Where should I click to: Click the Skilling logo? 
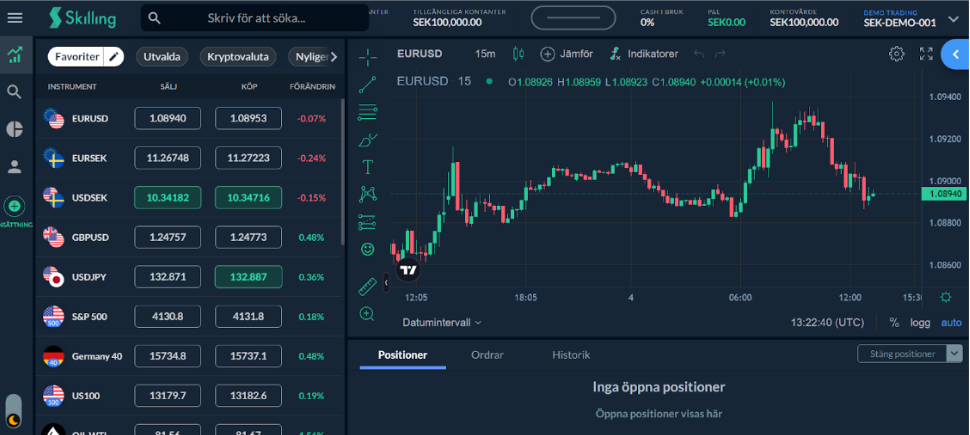point(82,18)
